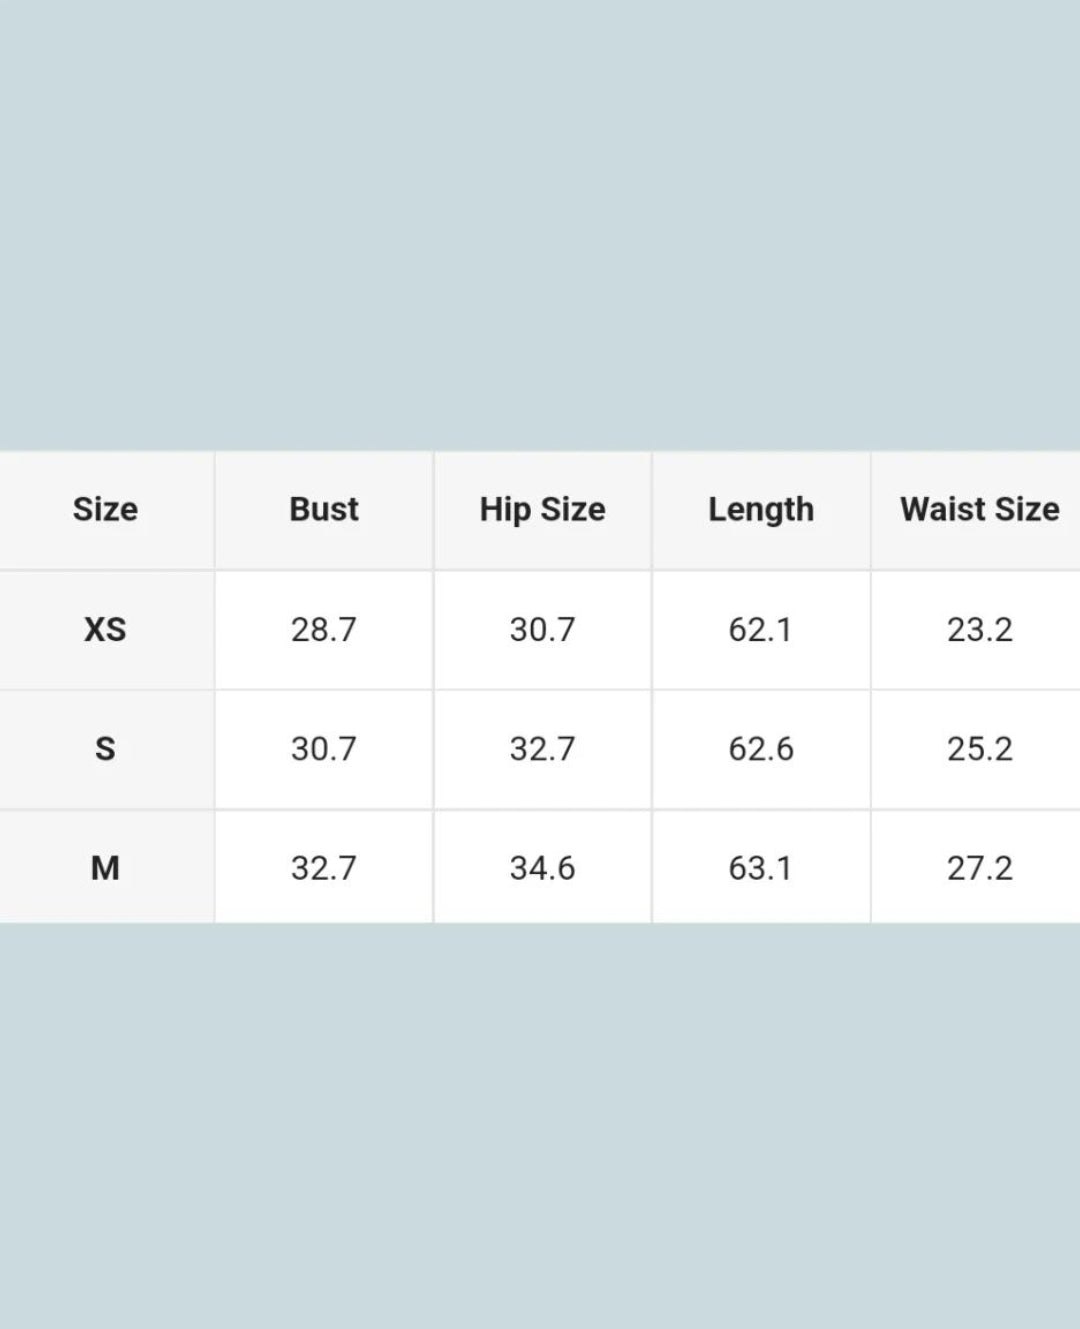Select the M hip size value 34.6
The height and width of the screenshot is (1329, 1080).
click(542, 867)
